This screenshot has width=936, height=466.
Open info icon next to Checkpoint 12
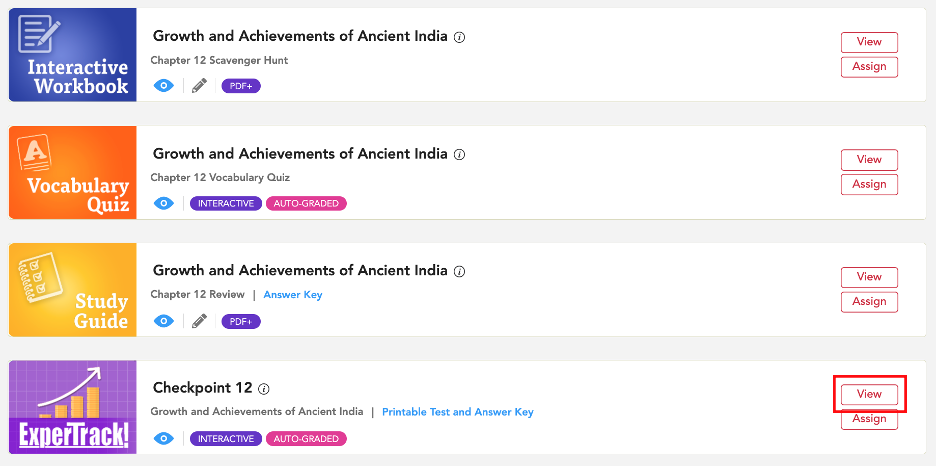click(264, 389)
